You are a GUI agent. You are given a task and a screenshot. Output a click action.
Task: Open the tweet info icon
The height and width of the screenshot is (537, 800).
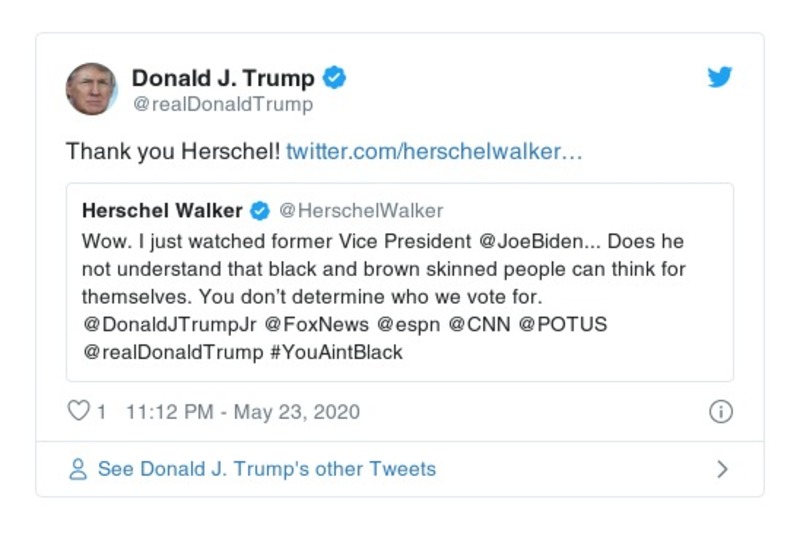(x=720, y=411)
